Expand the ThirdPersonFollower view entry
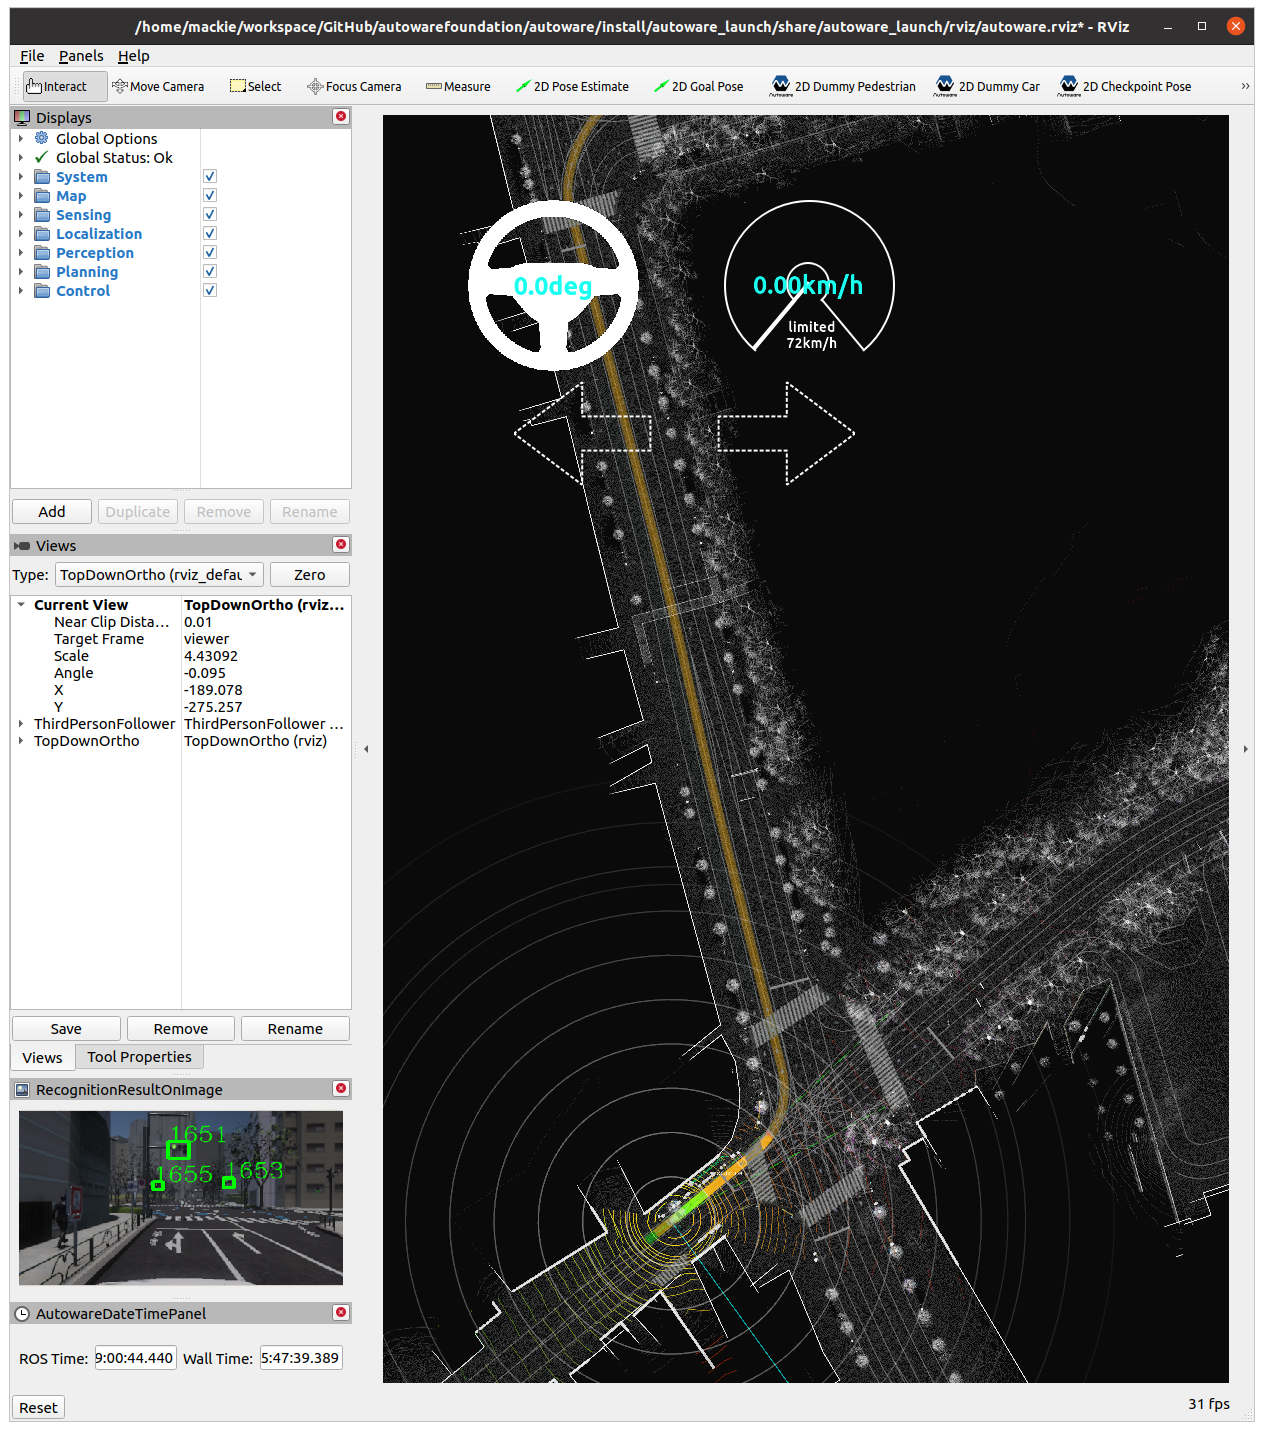The width and height of the screenshot is (1264, 1431). (x=21, y=724)
